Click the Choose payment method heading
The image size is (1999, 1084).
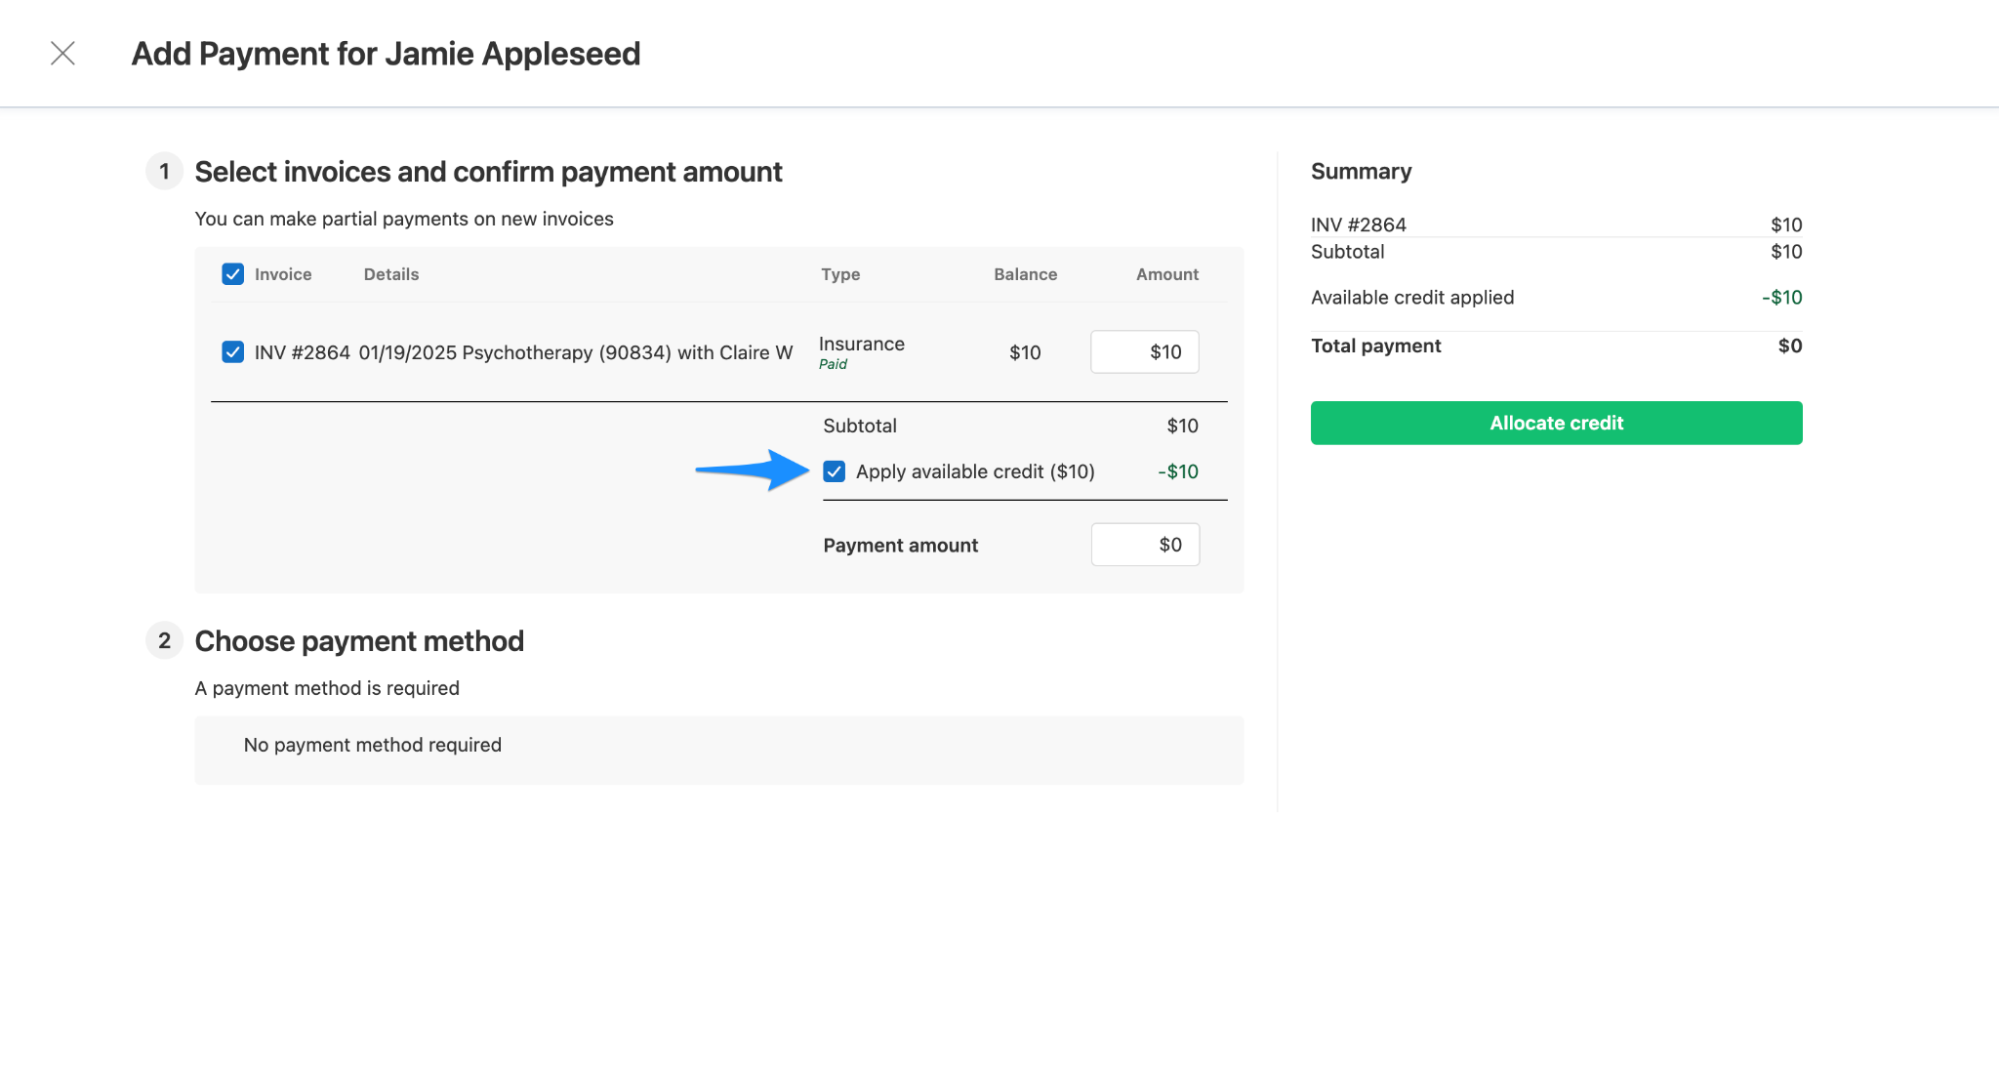click(359, 641)
